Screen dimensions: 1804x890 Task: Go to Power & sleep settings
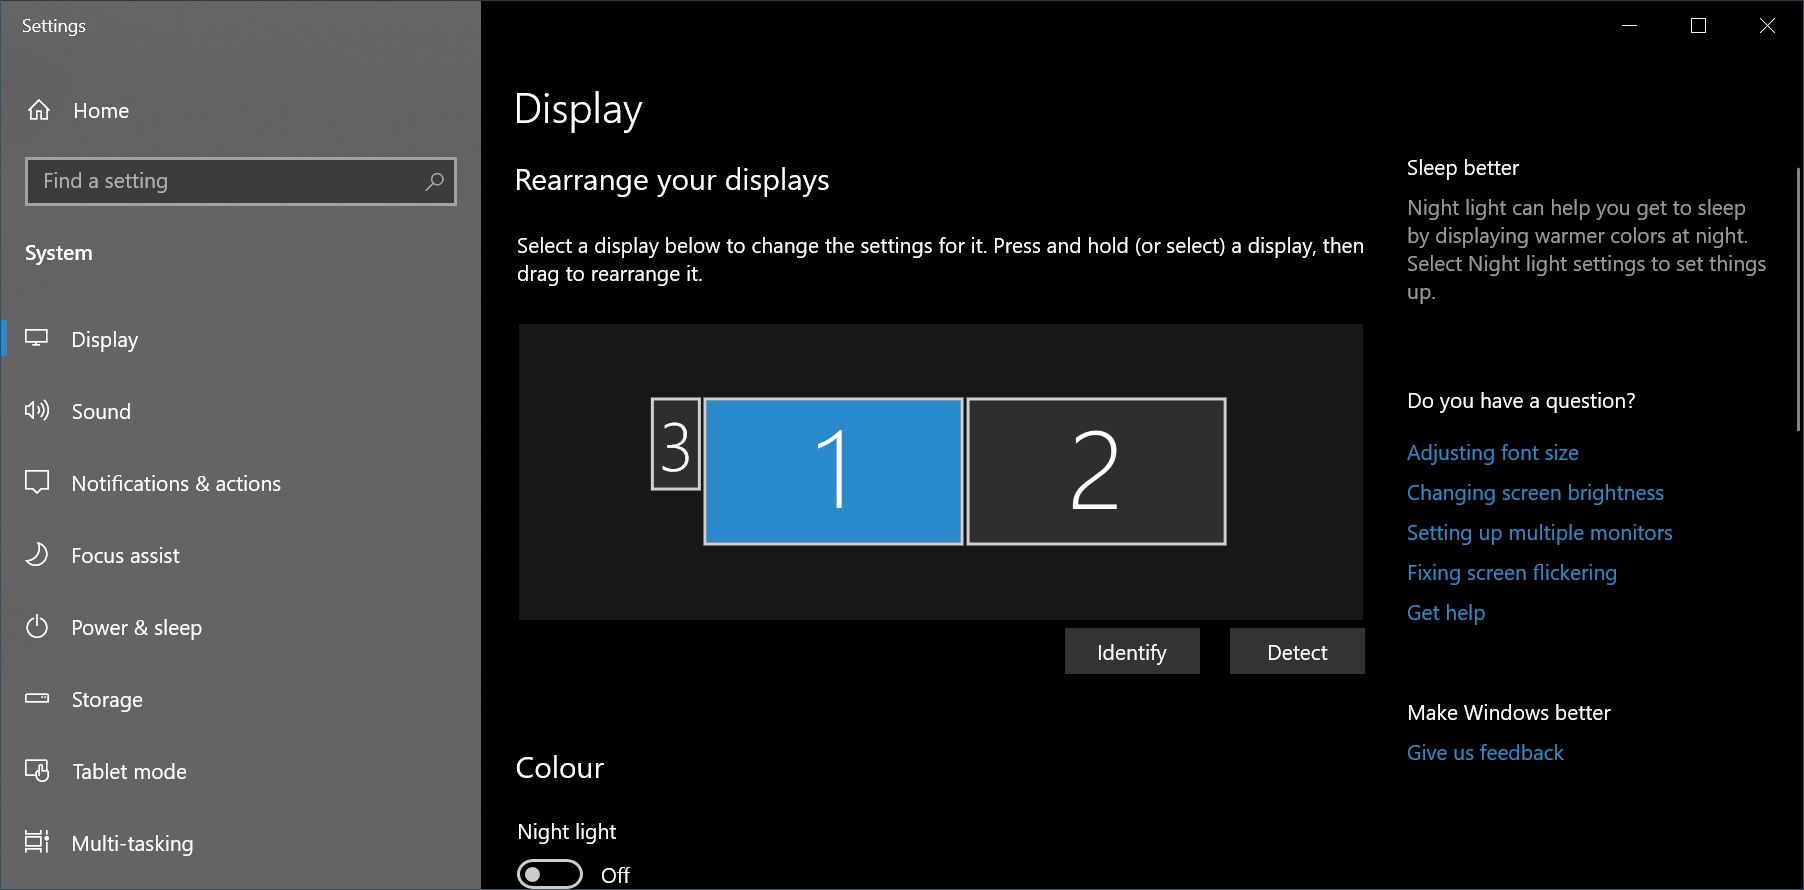(x=136, y=628)
